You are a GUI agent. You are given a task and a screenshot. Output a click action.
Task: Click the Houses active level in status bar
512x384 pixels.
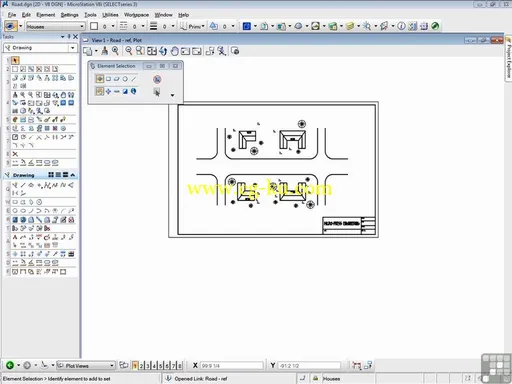tap(331, 379)
